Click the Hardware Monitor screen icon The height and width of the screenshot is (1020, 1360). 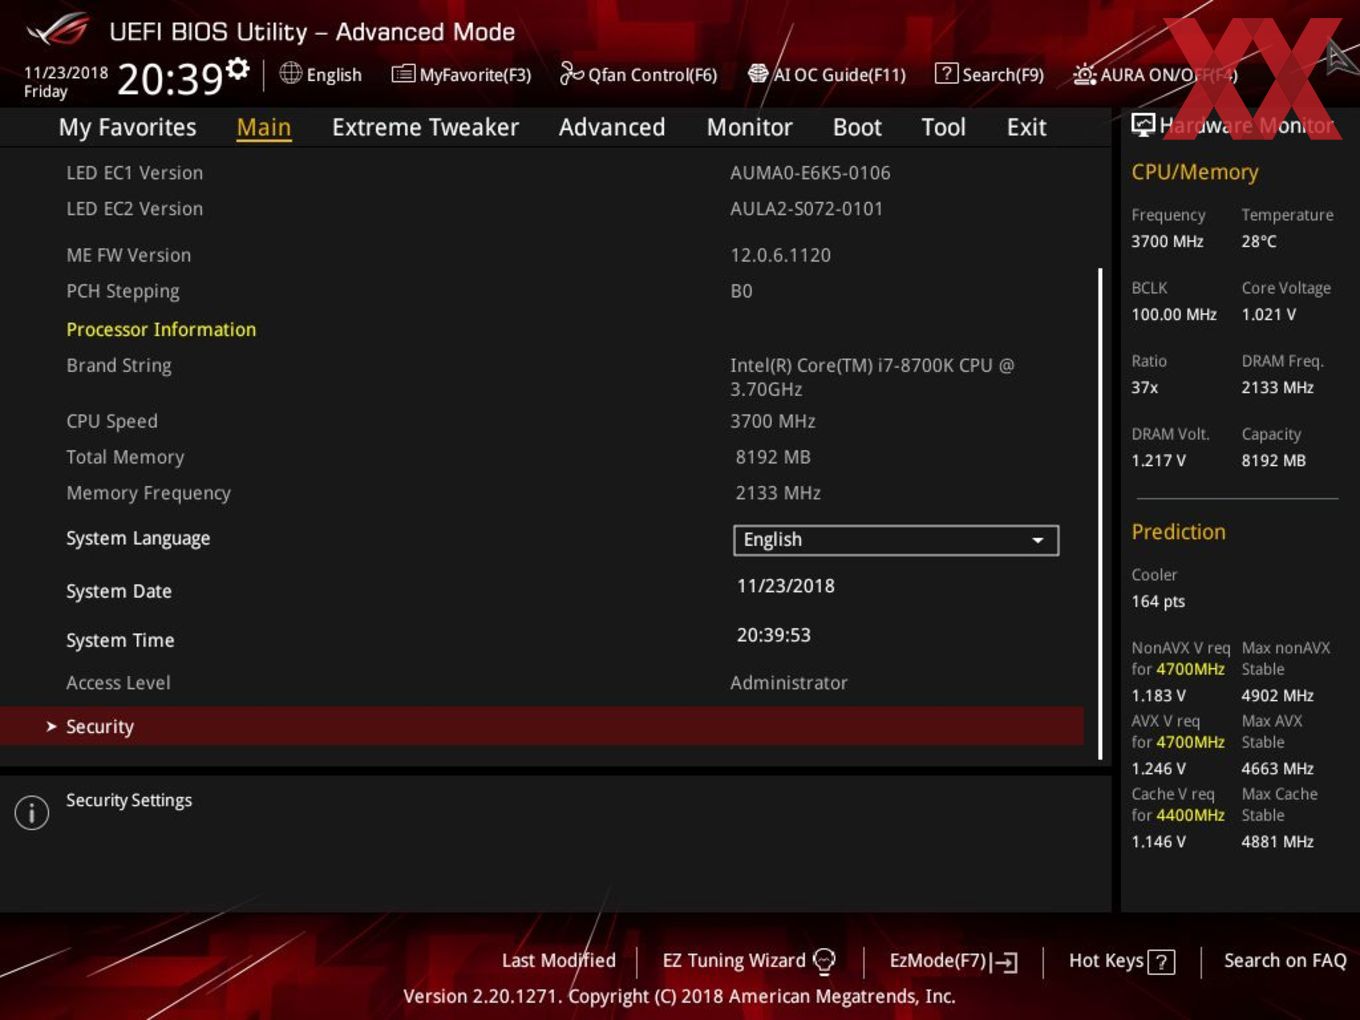click(x=1143, y=125)
